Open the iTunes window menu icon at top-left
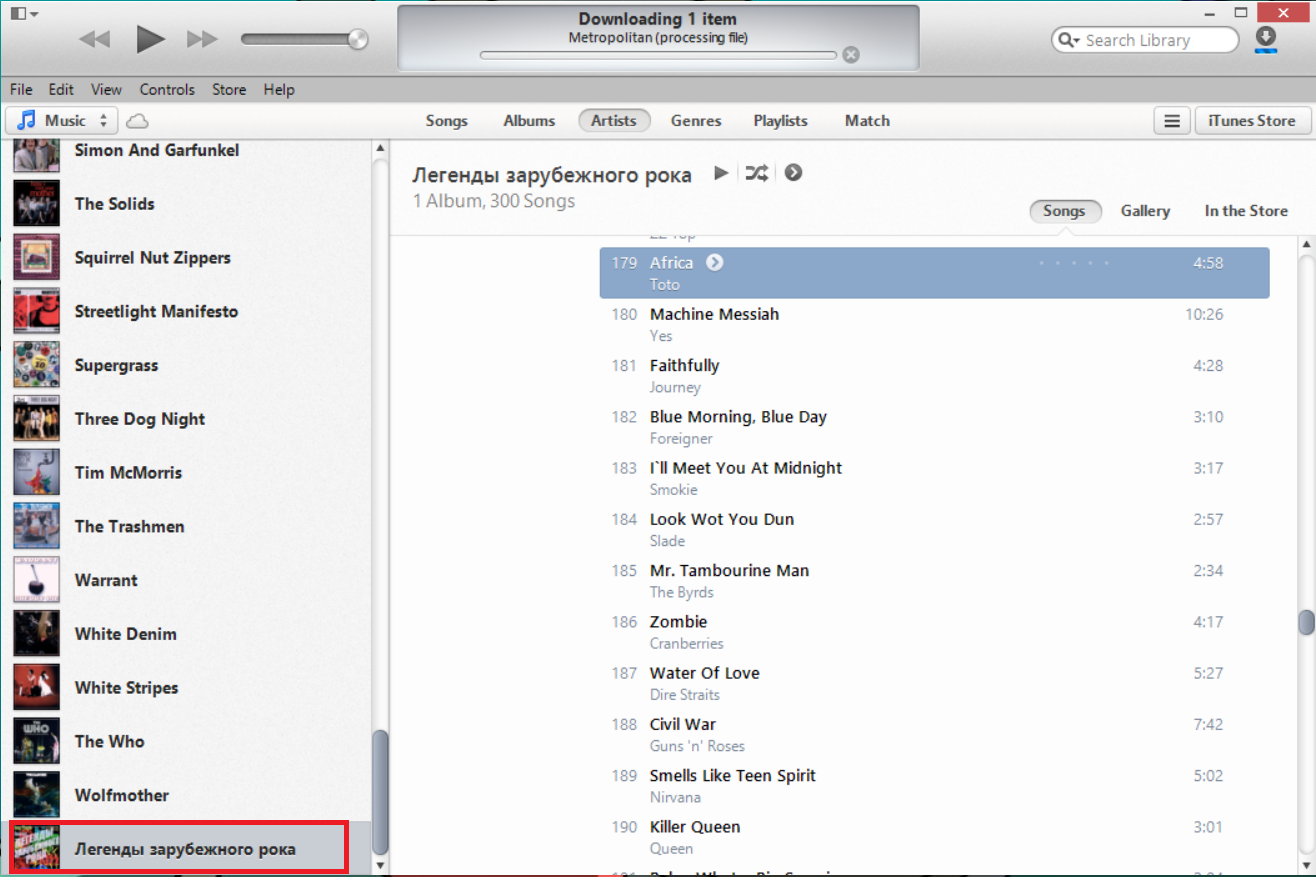1316x877 pixels. (x=24, y=13)
